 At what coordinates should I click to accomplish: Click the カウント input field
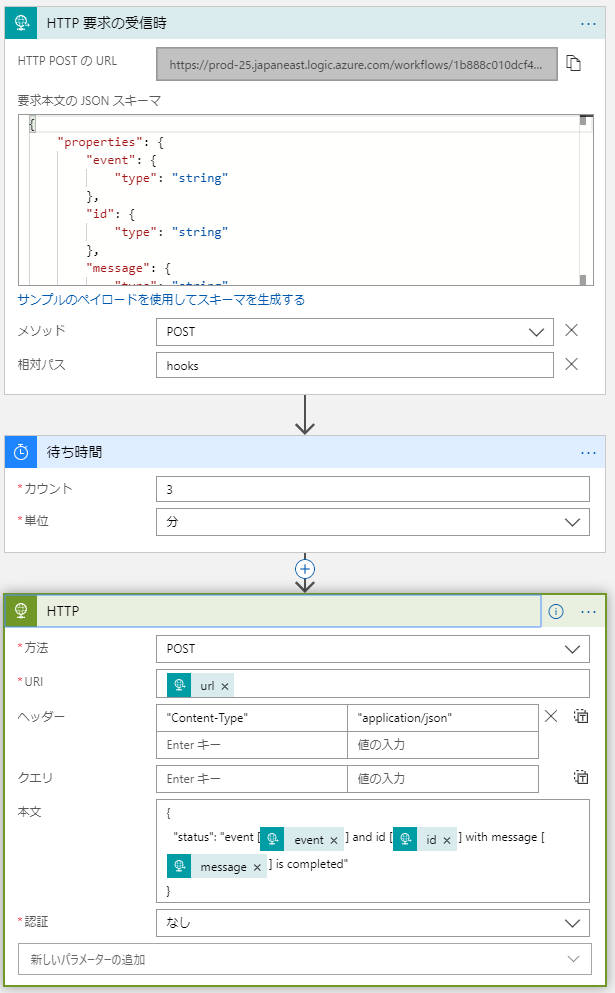[372, 489]
